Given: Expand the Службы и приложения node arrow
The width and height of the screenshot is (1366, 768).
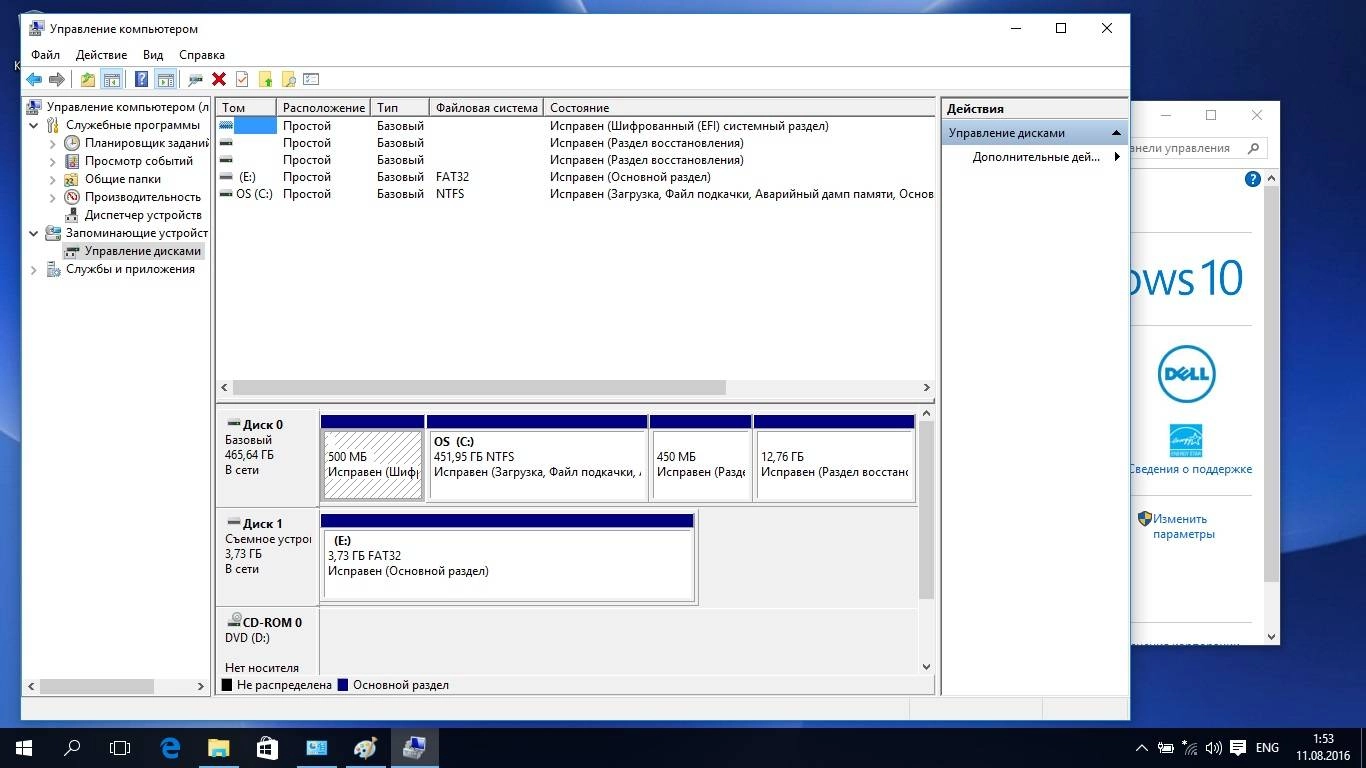Looking at the screenshot, I should [34, 269].
